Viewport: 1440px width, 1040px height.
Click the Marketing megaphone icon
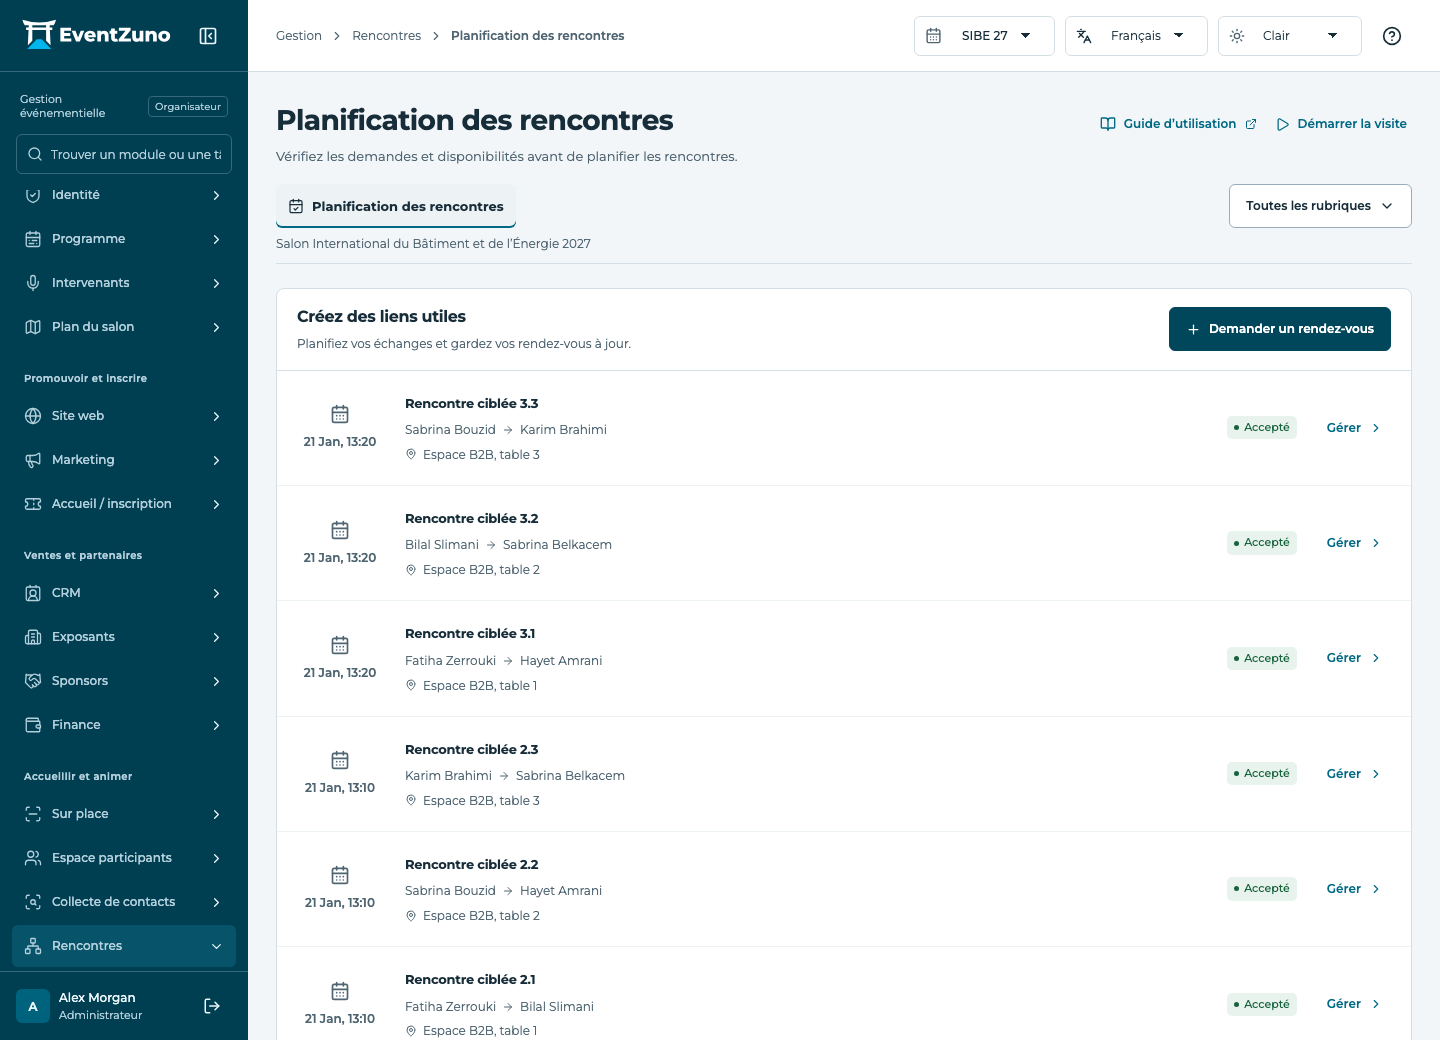[x=33, y=460]
